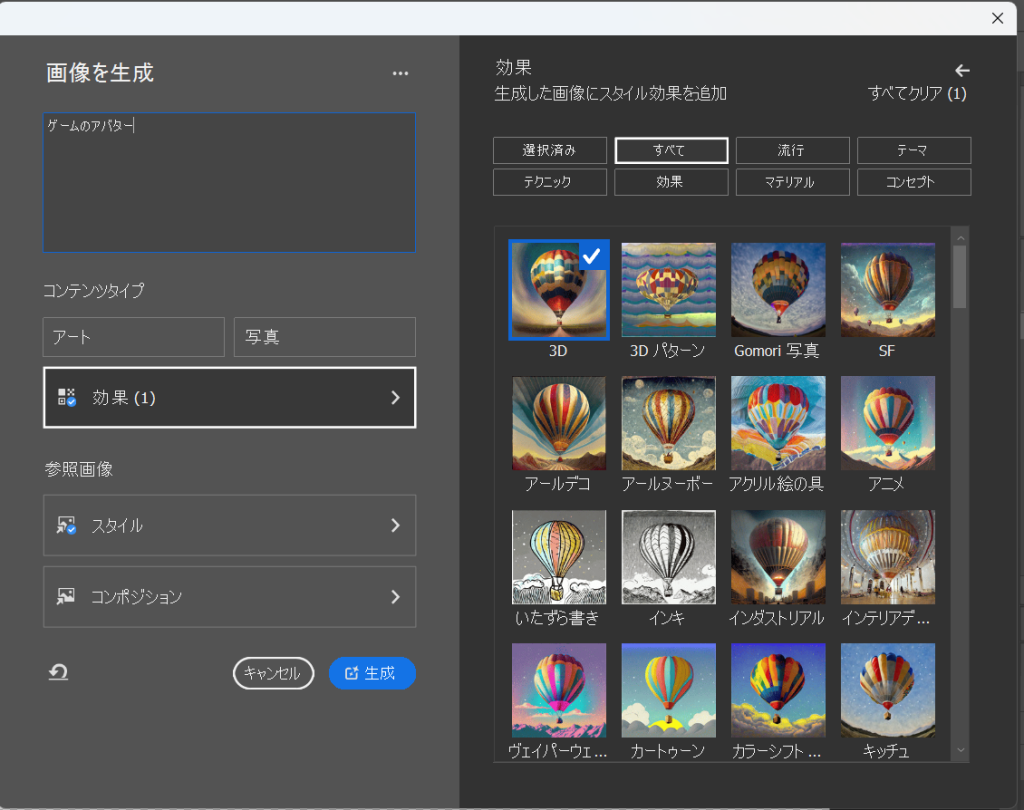Click the three-dot more options icon
Viewport: 1024px width, 810px height.
(x=400, y=73)
